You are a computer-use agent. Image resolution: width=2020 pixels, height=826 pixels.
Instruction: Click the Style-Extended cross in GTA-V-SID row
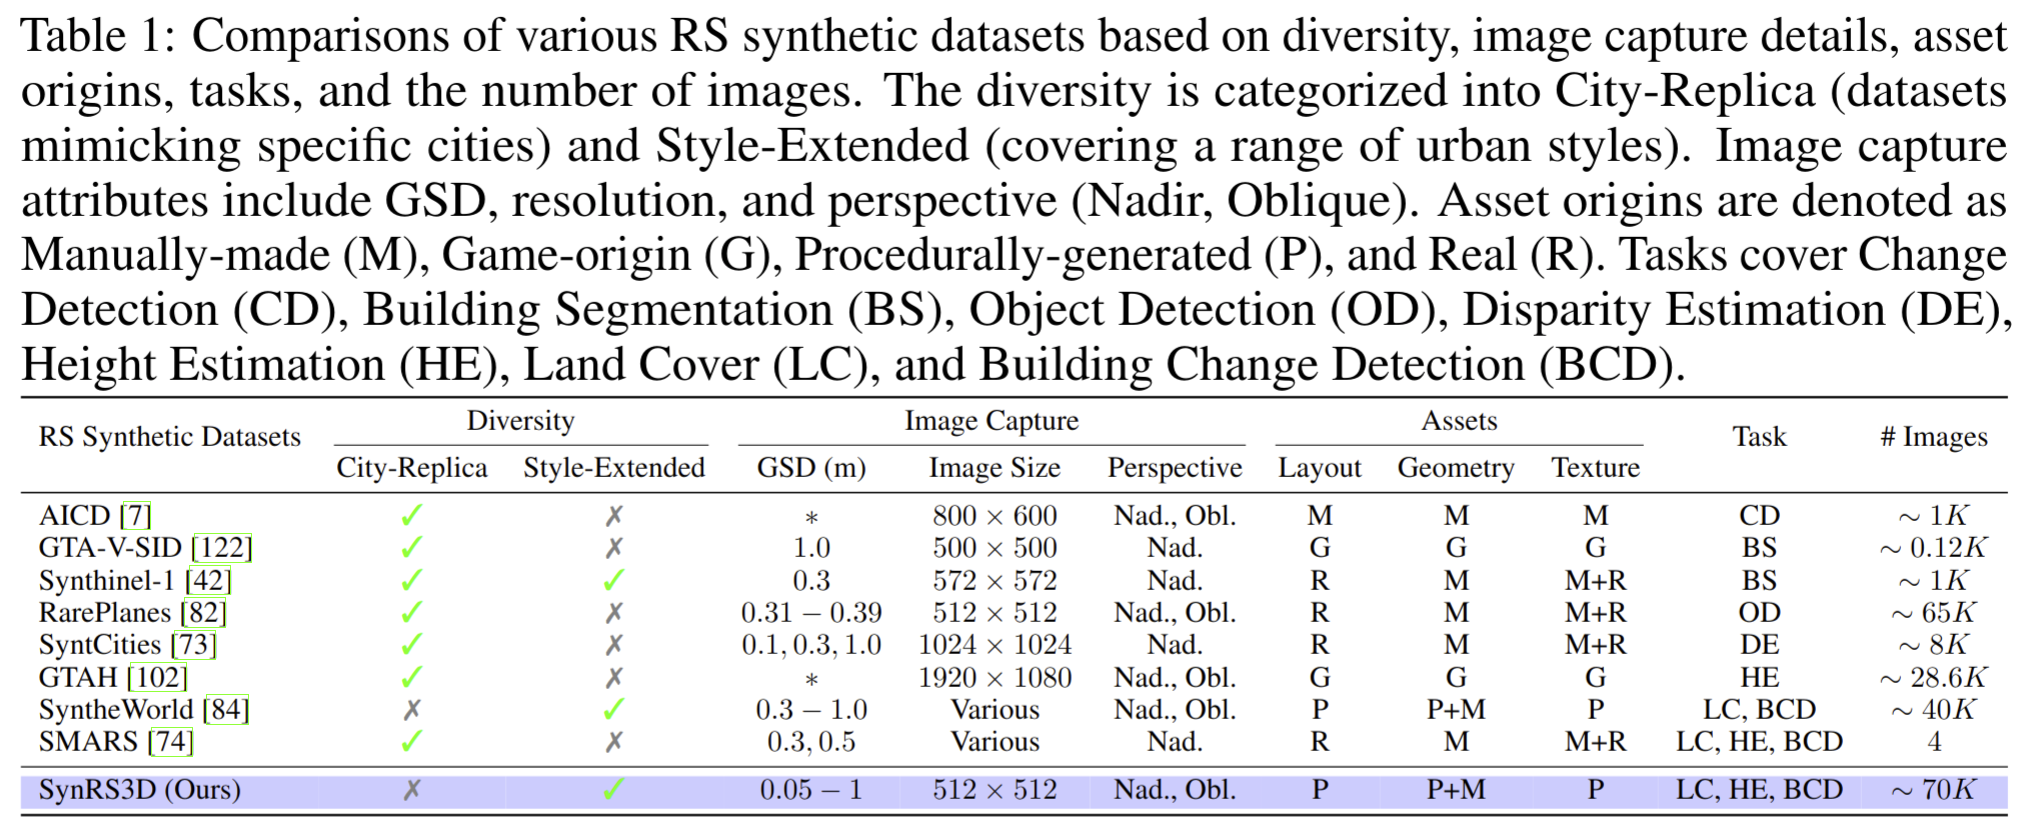pos(614,548)
